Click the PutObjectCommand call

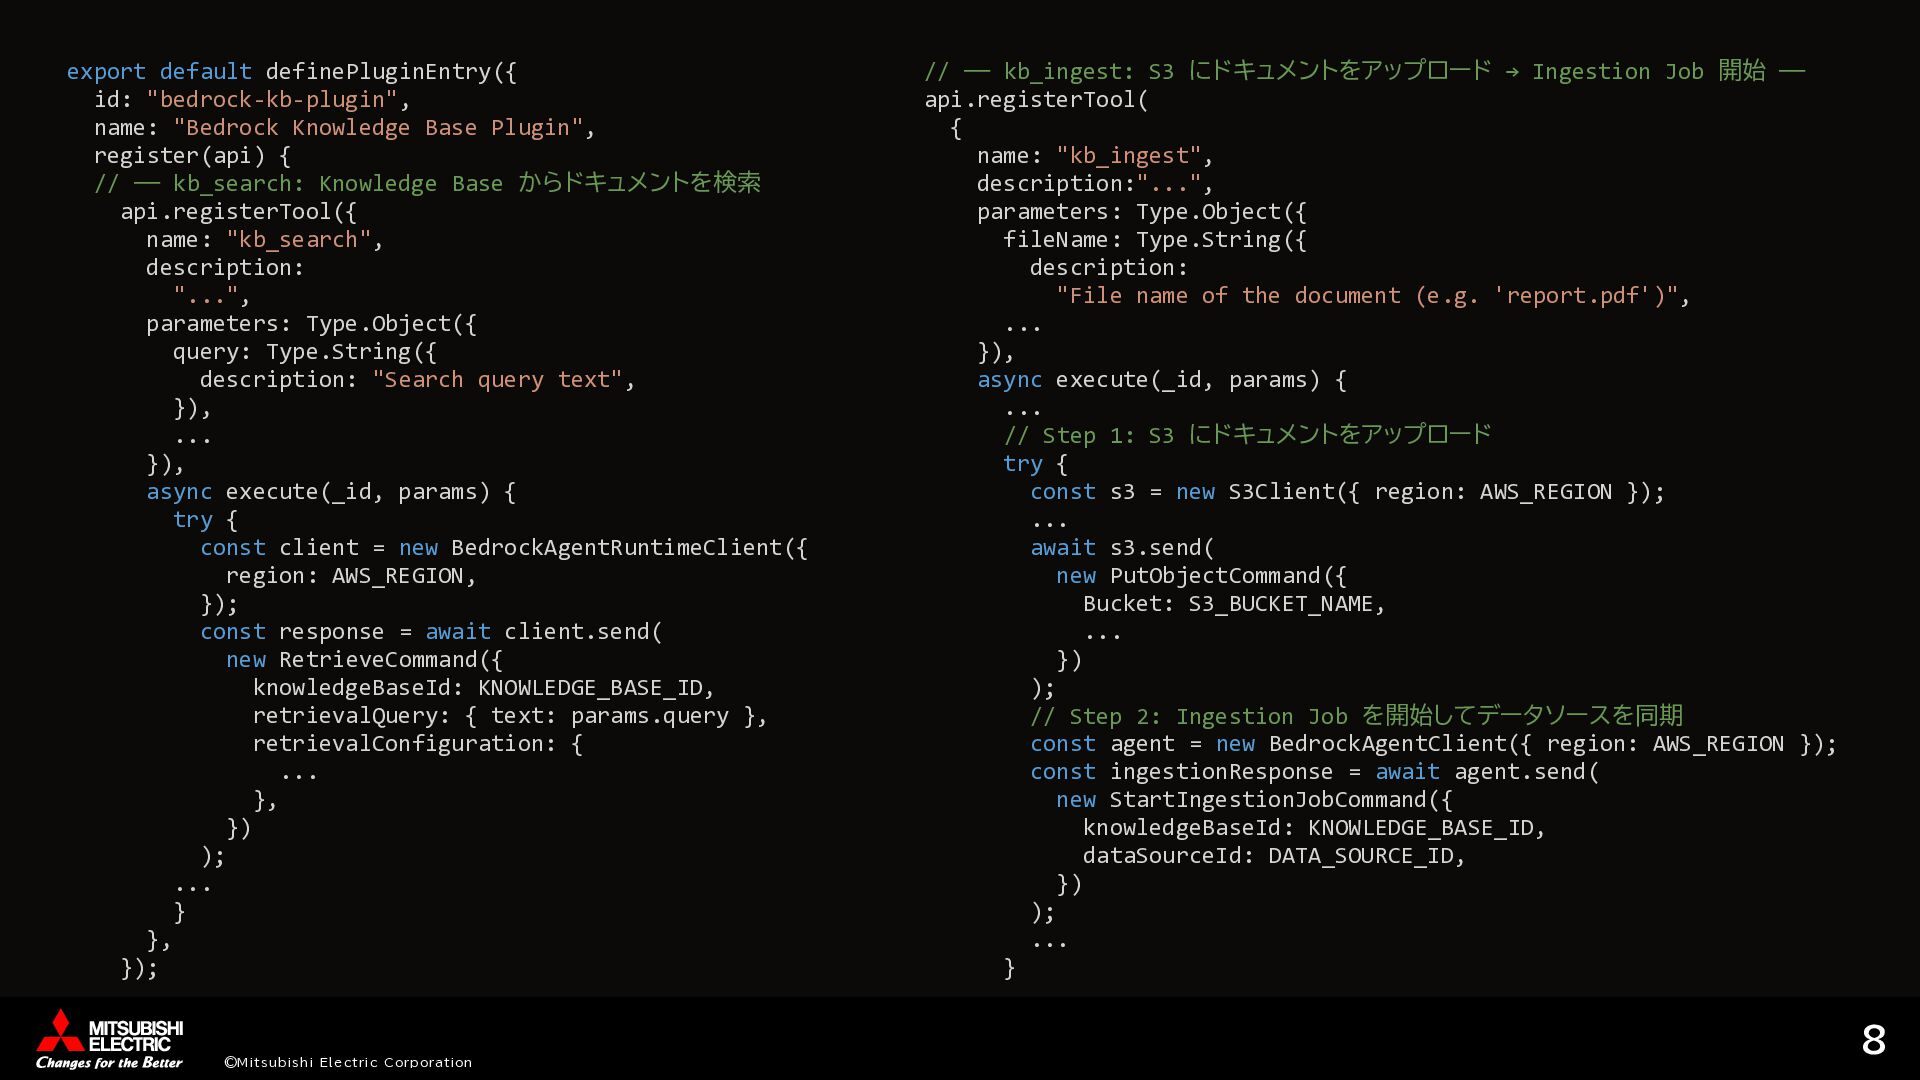[1215, 576]
